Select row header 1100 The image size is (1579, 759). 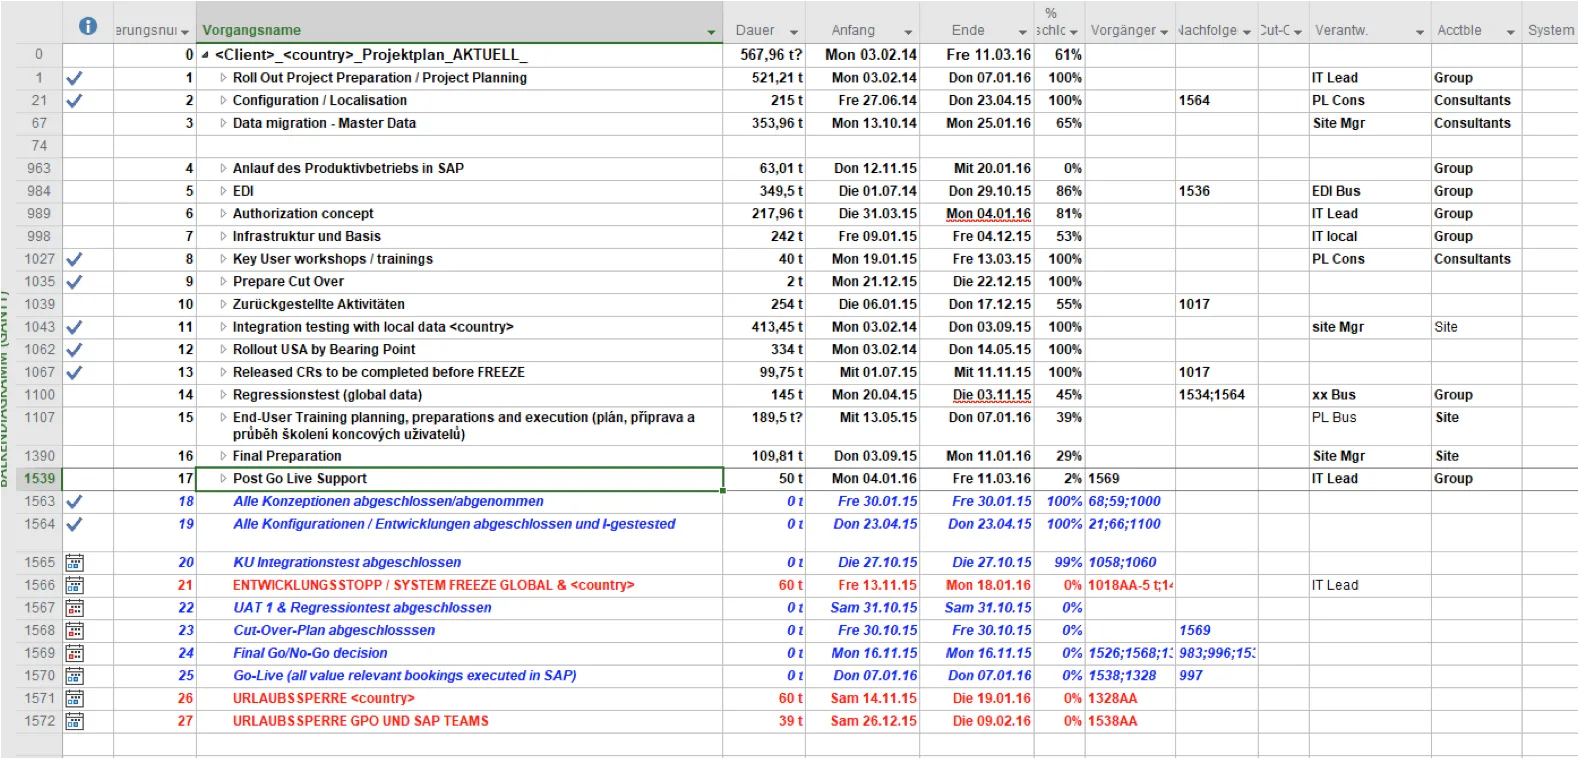(39, 395)
